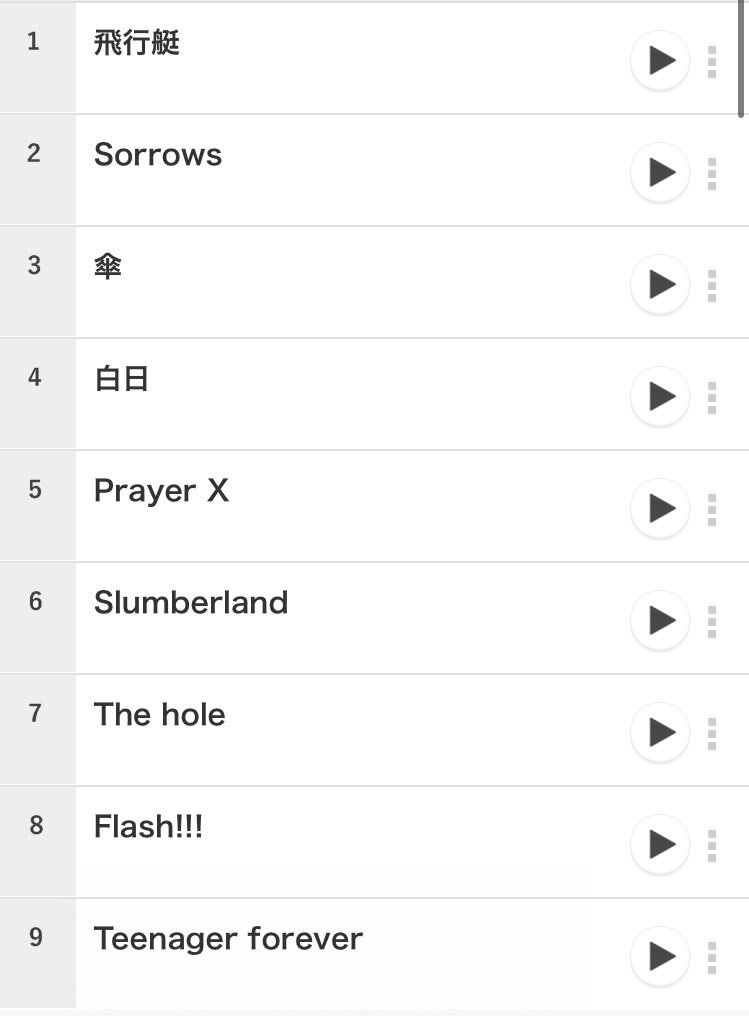Screen dimensions: 749x1016
Task: Play the Flash!!! track
Action: [x=660, y=844]
